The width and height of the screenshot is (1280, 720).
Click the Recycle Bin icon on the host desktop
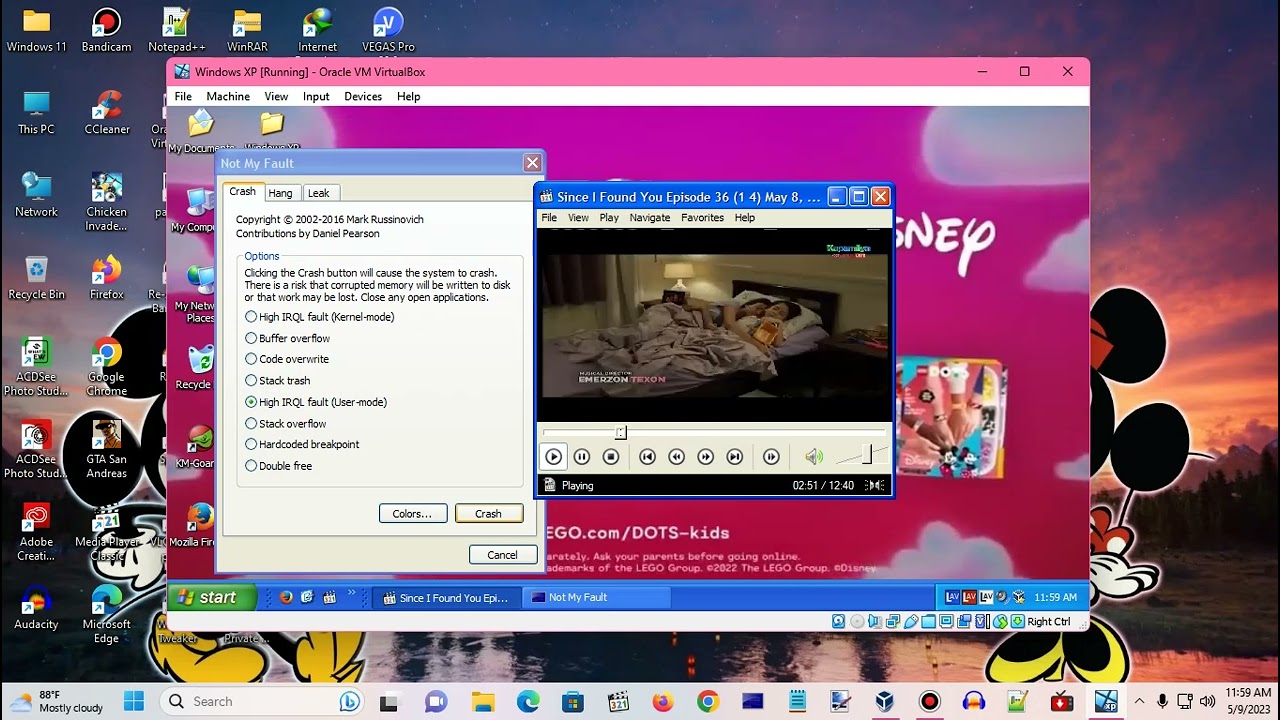(36, 277)
